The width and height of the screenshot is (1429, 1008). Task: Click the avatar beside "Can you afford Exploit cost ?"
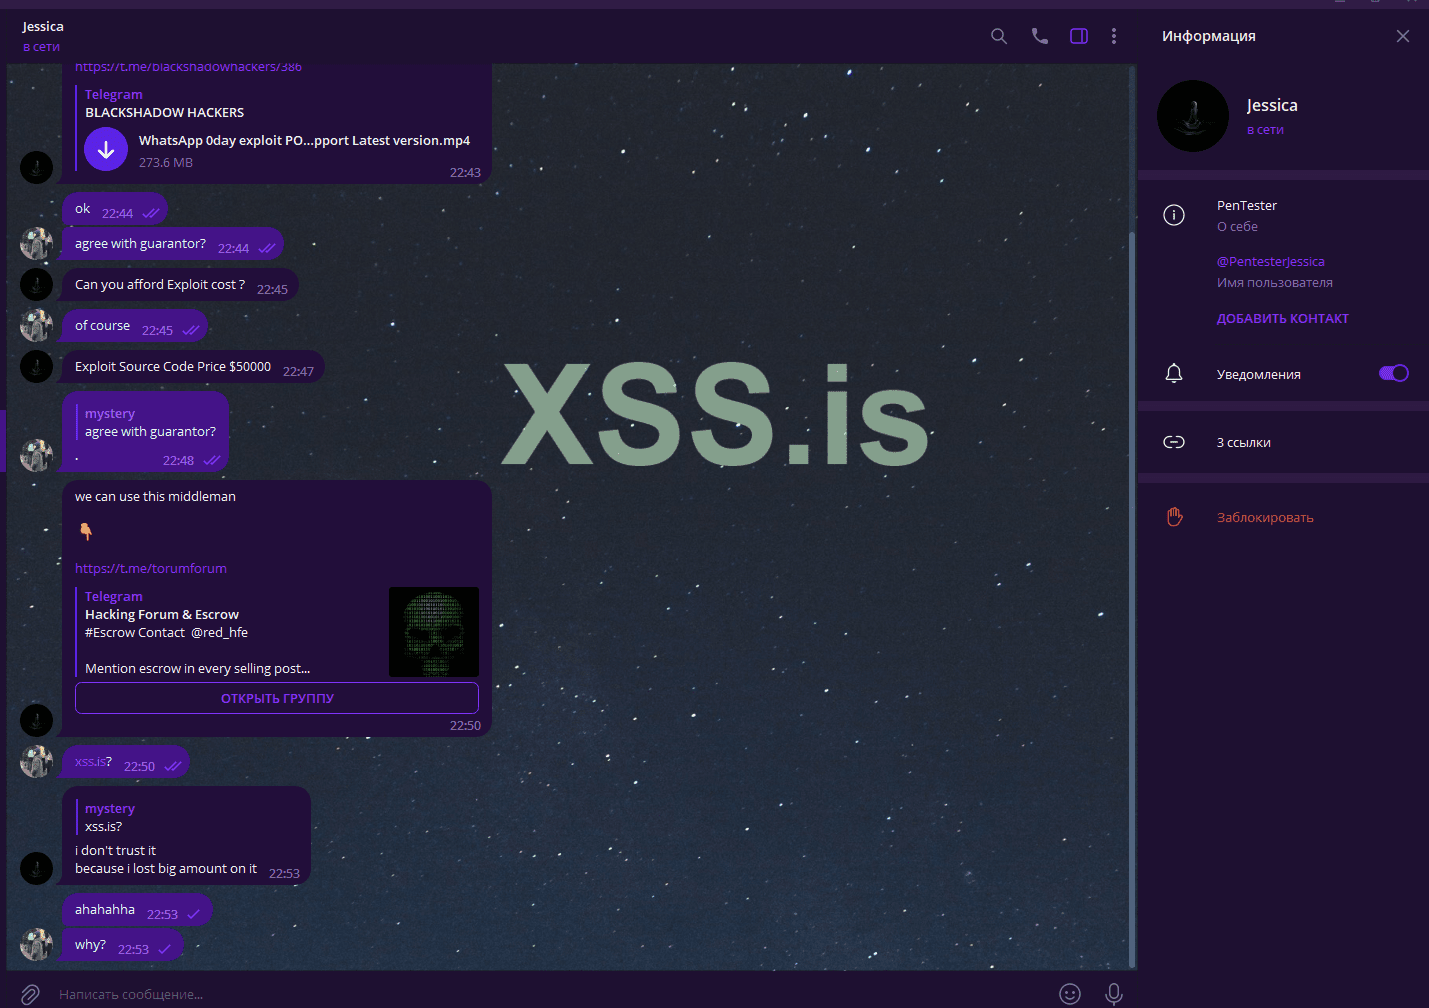pyautogui.click(x=36, y=284)
